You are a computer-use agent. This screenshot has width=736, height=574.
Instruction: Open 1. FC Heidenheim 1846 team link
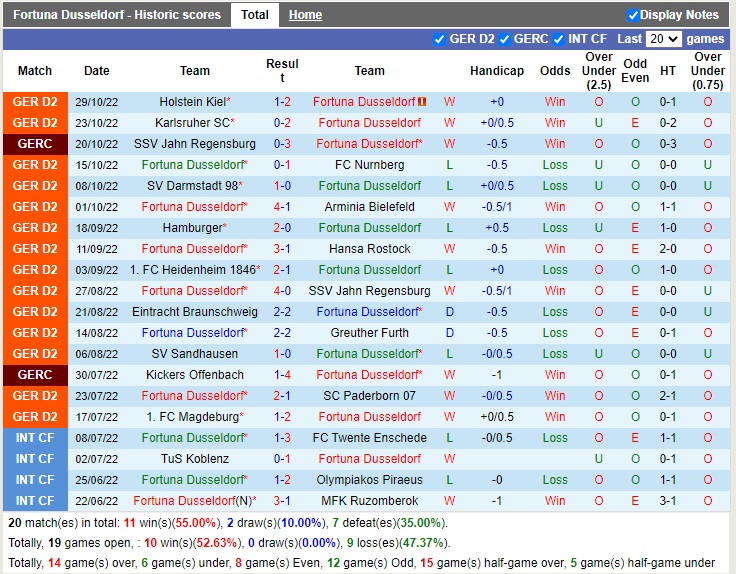[192, 270]
